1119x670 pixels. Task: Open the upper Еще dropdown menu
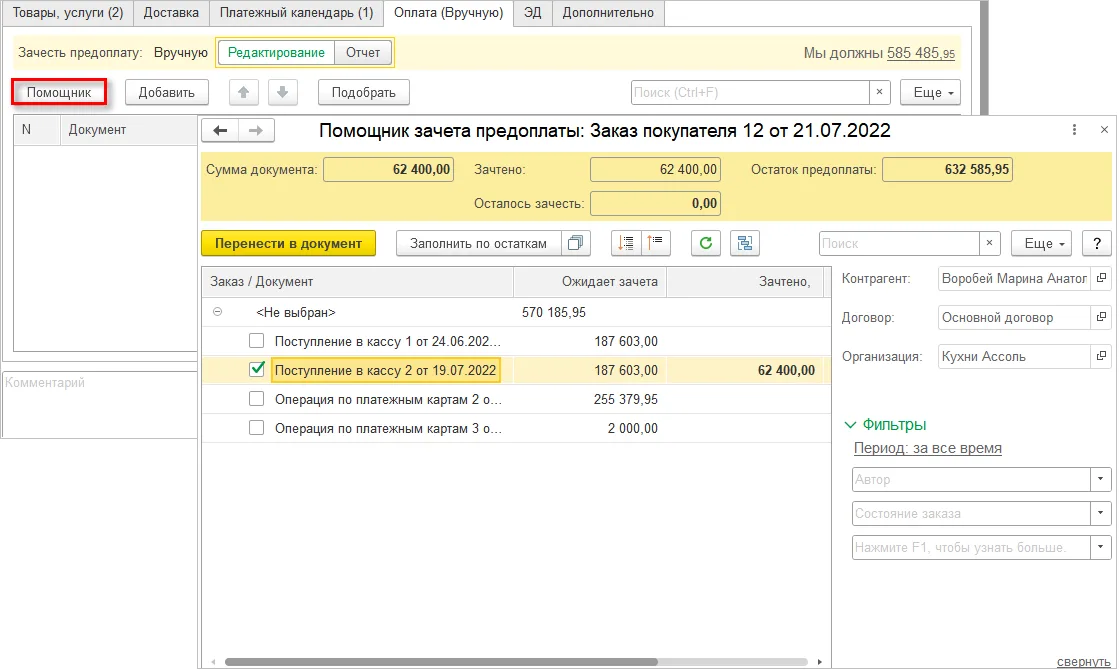931,93
